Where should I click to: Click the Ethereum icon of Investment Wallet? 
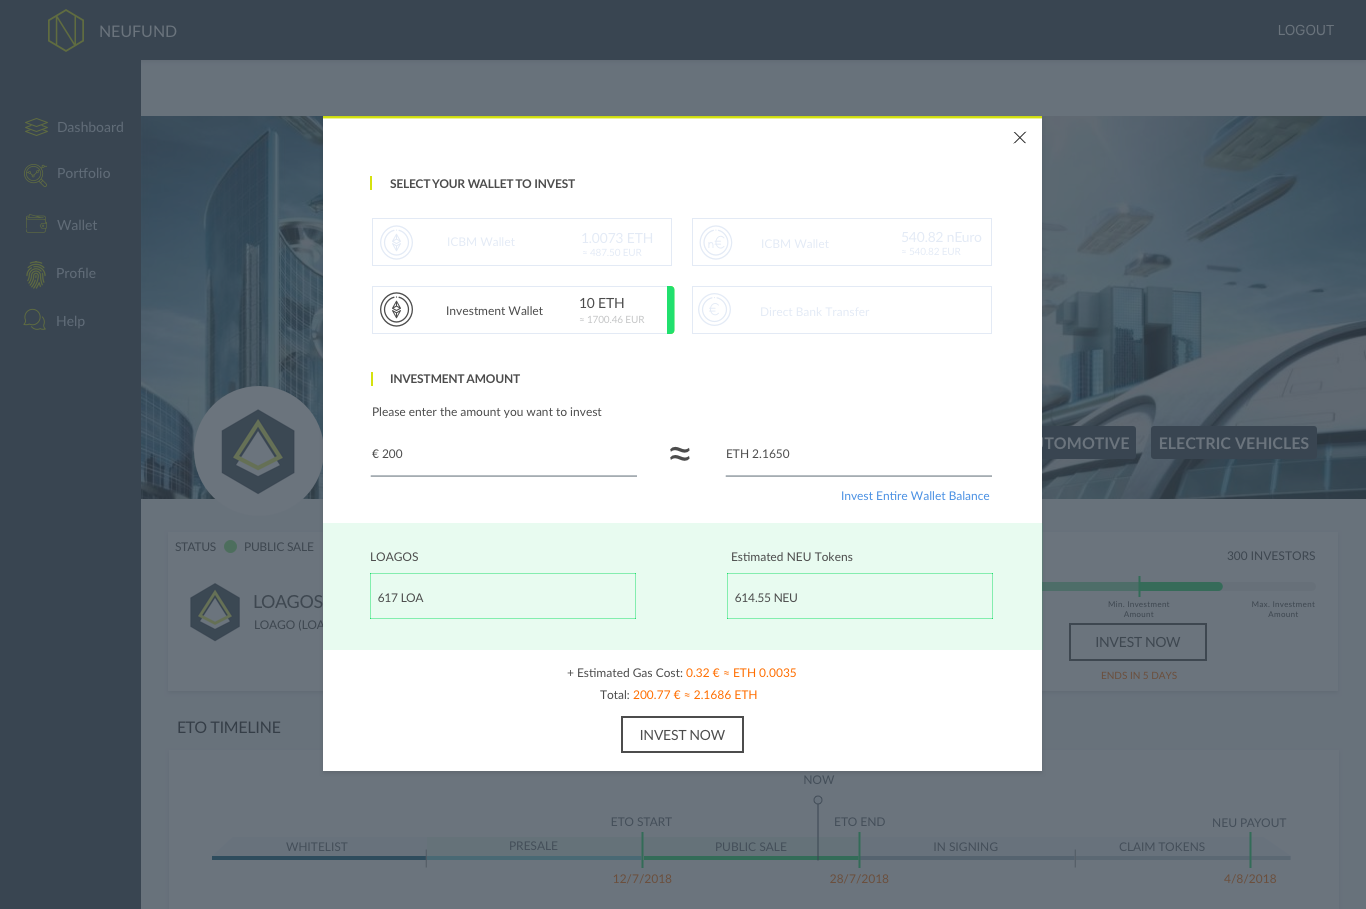click(397, 310)
